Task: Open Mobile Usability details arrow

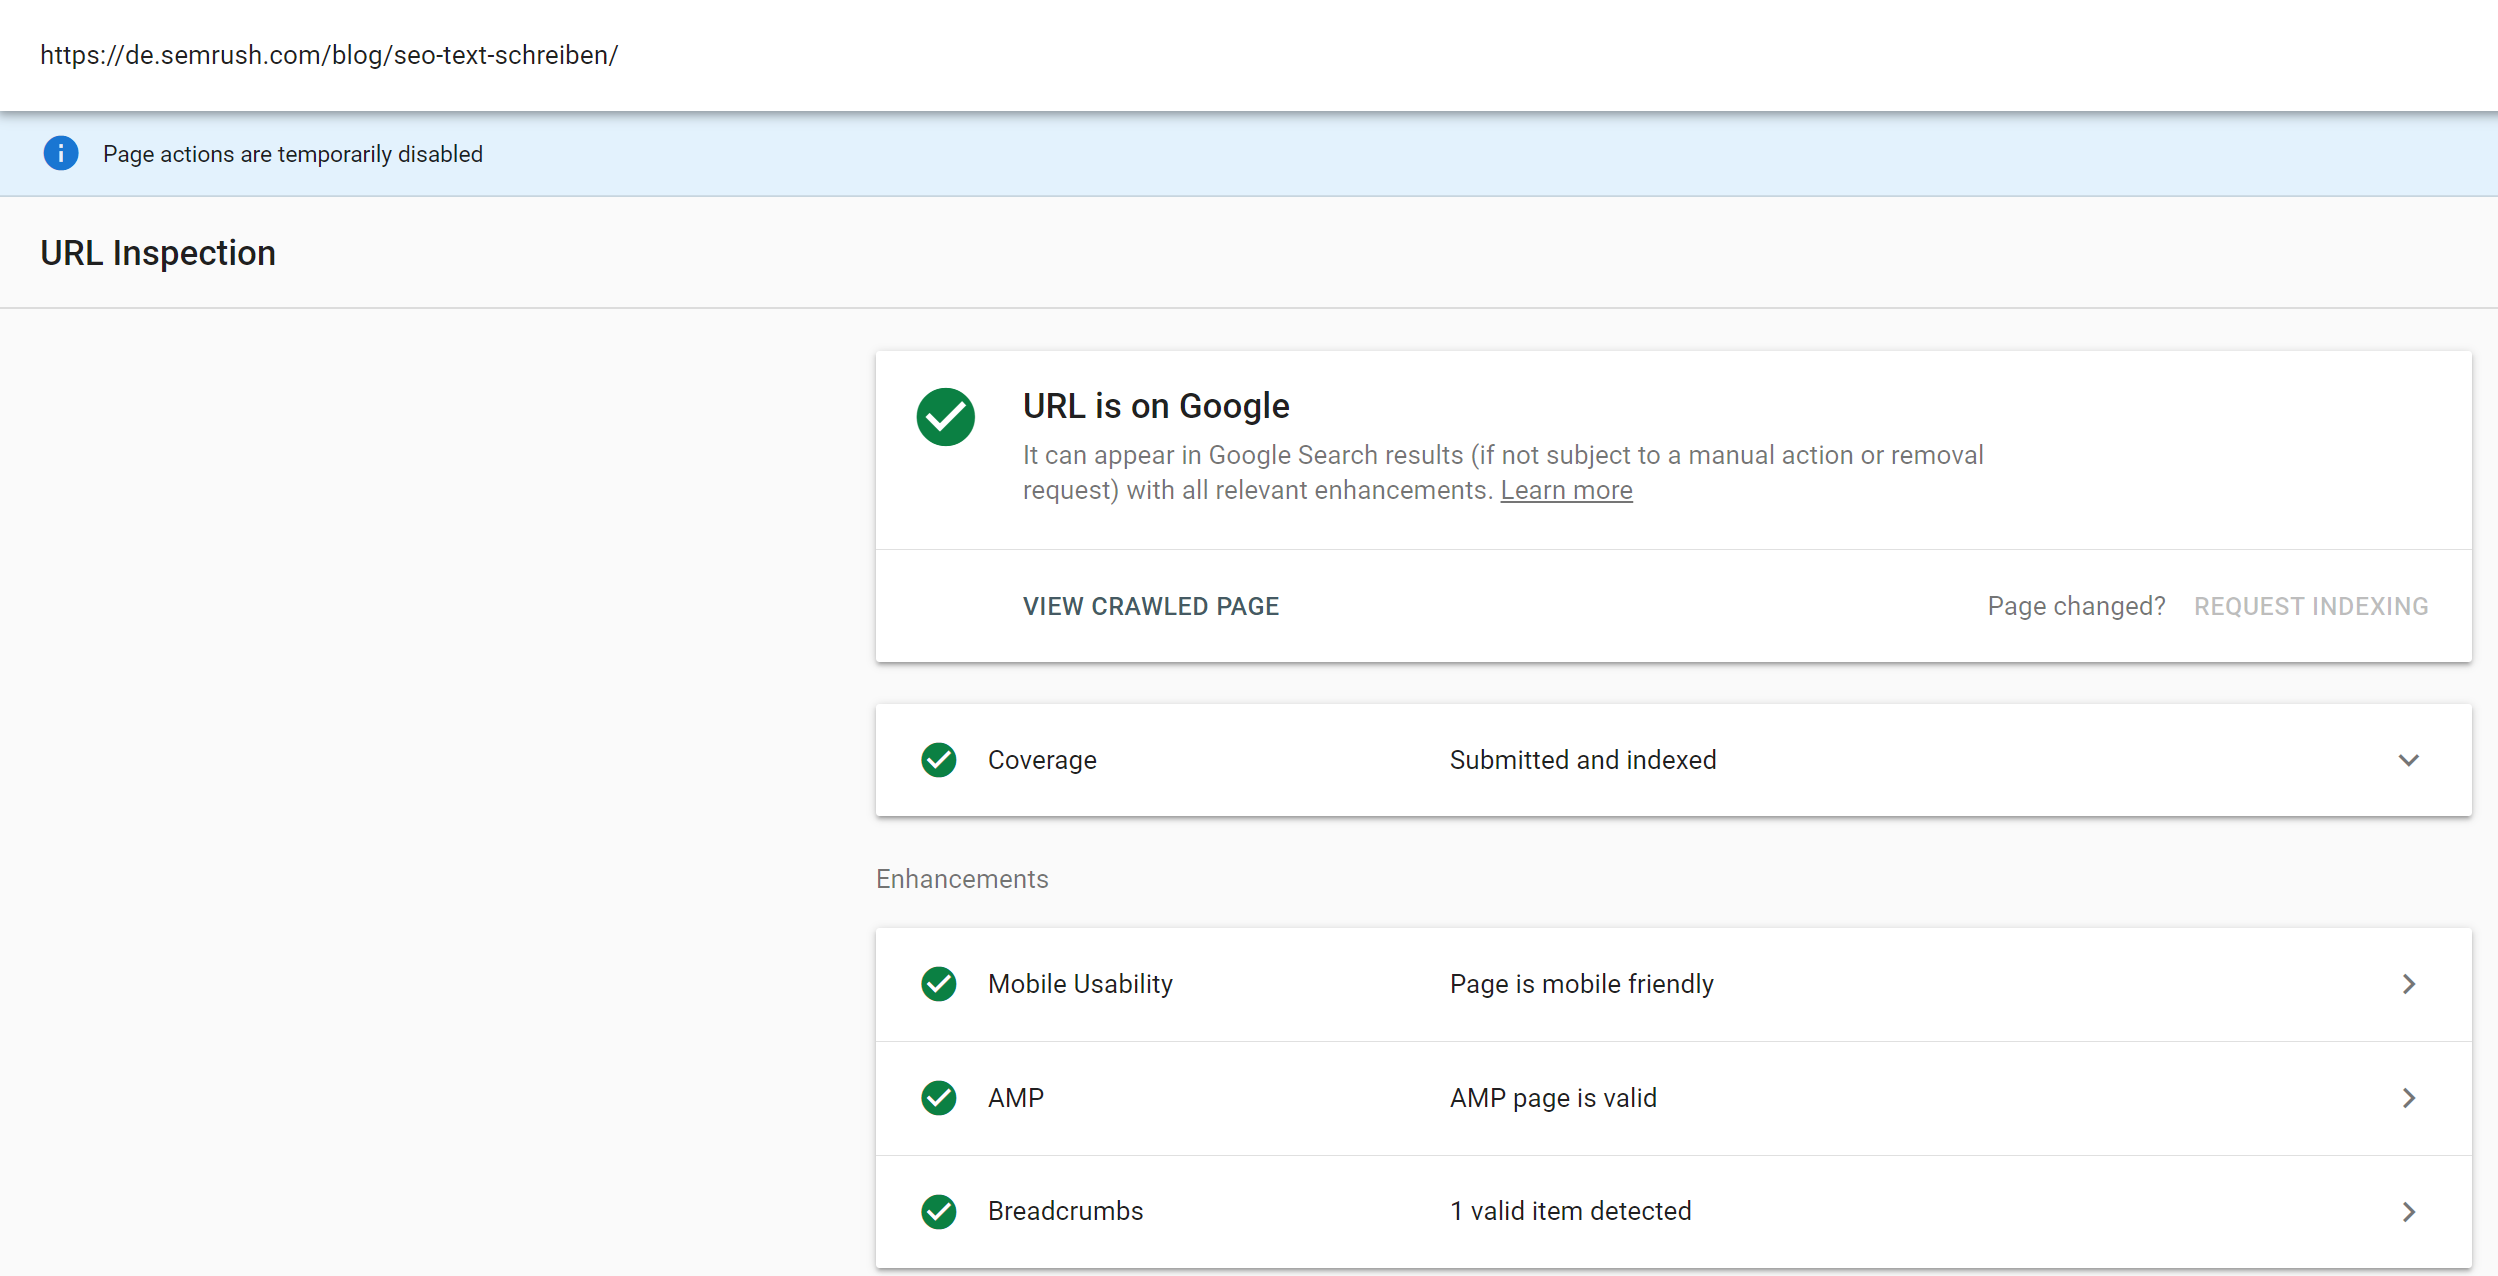Action: 2409,984
